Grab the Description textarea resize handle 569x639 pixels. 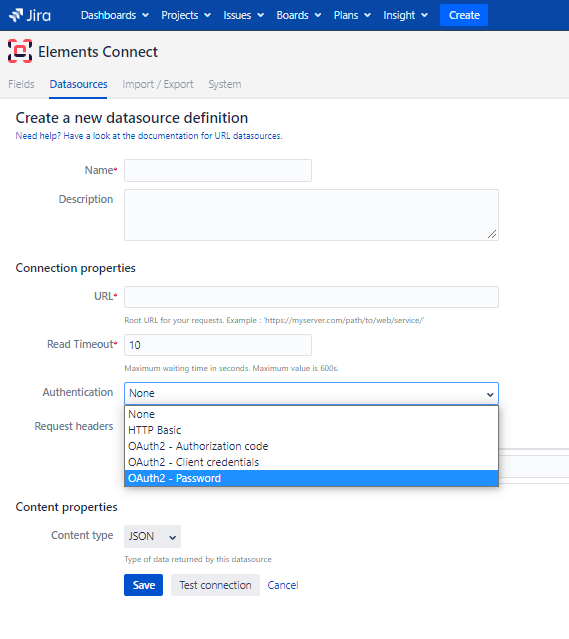(492, 234)
